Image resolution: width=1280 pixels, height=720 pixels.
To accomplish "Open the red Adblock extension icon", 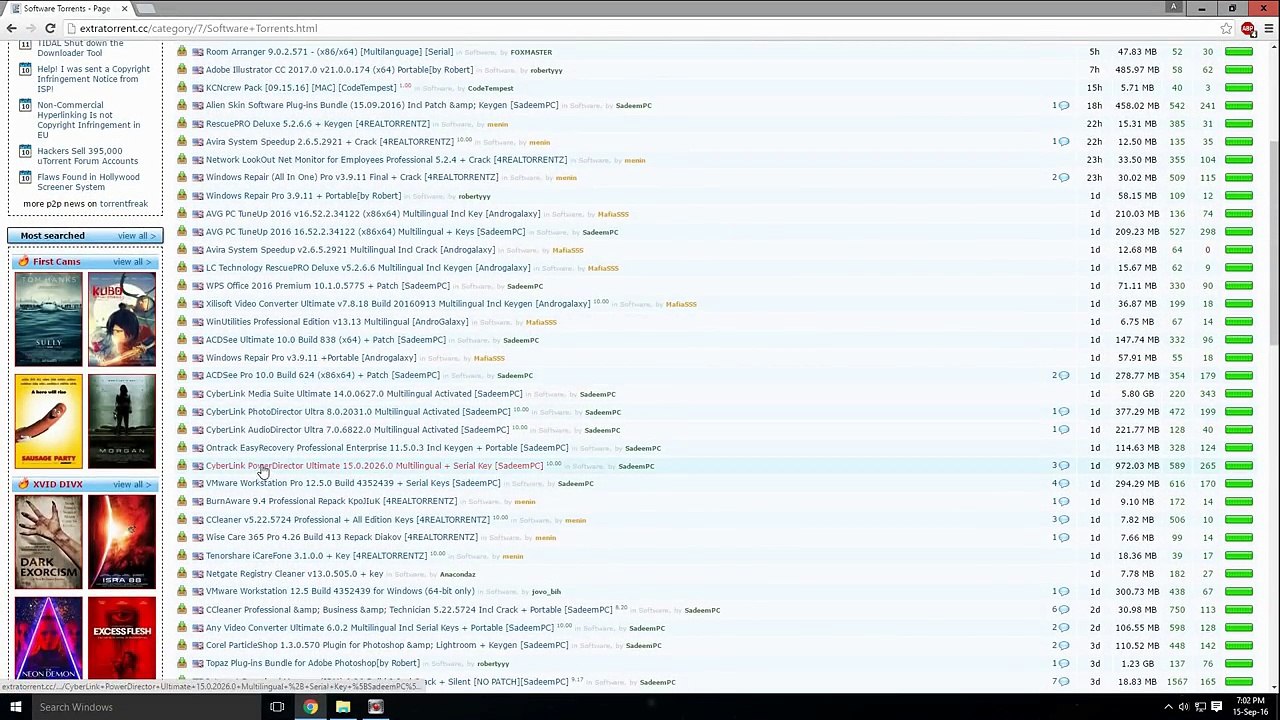I will (1247, 28).
